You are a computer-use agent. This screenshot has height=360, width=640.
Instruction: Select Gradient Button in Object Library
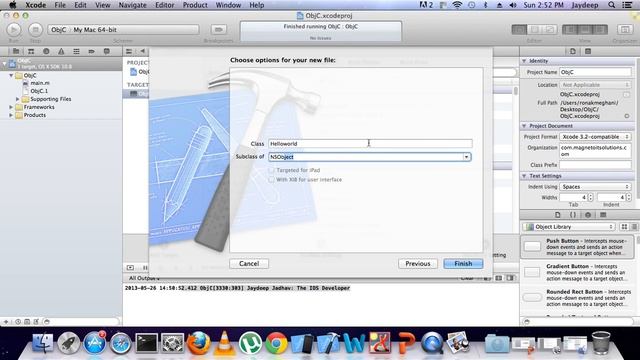point(577,272)
